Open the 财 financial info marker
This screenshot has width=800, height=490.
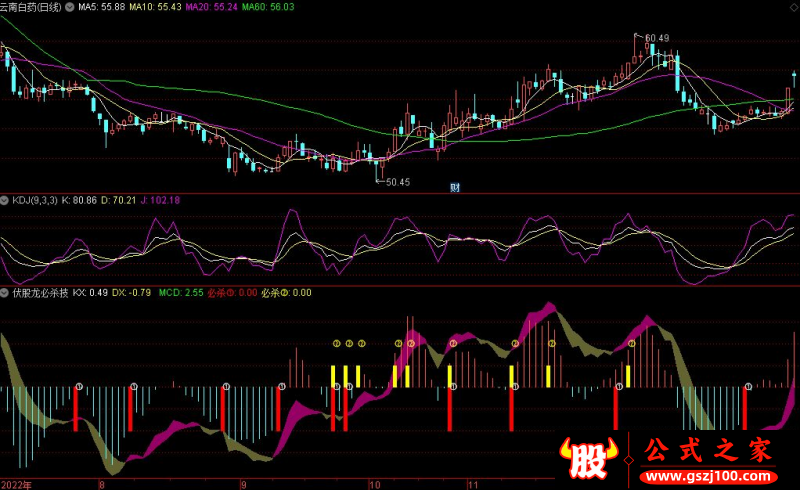click(x=455, y=187)
